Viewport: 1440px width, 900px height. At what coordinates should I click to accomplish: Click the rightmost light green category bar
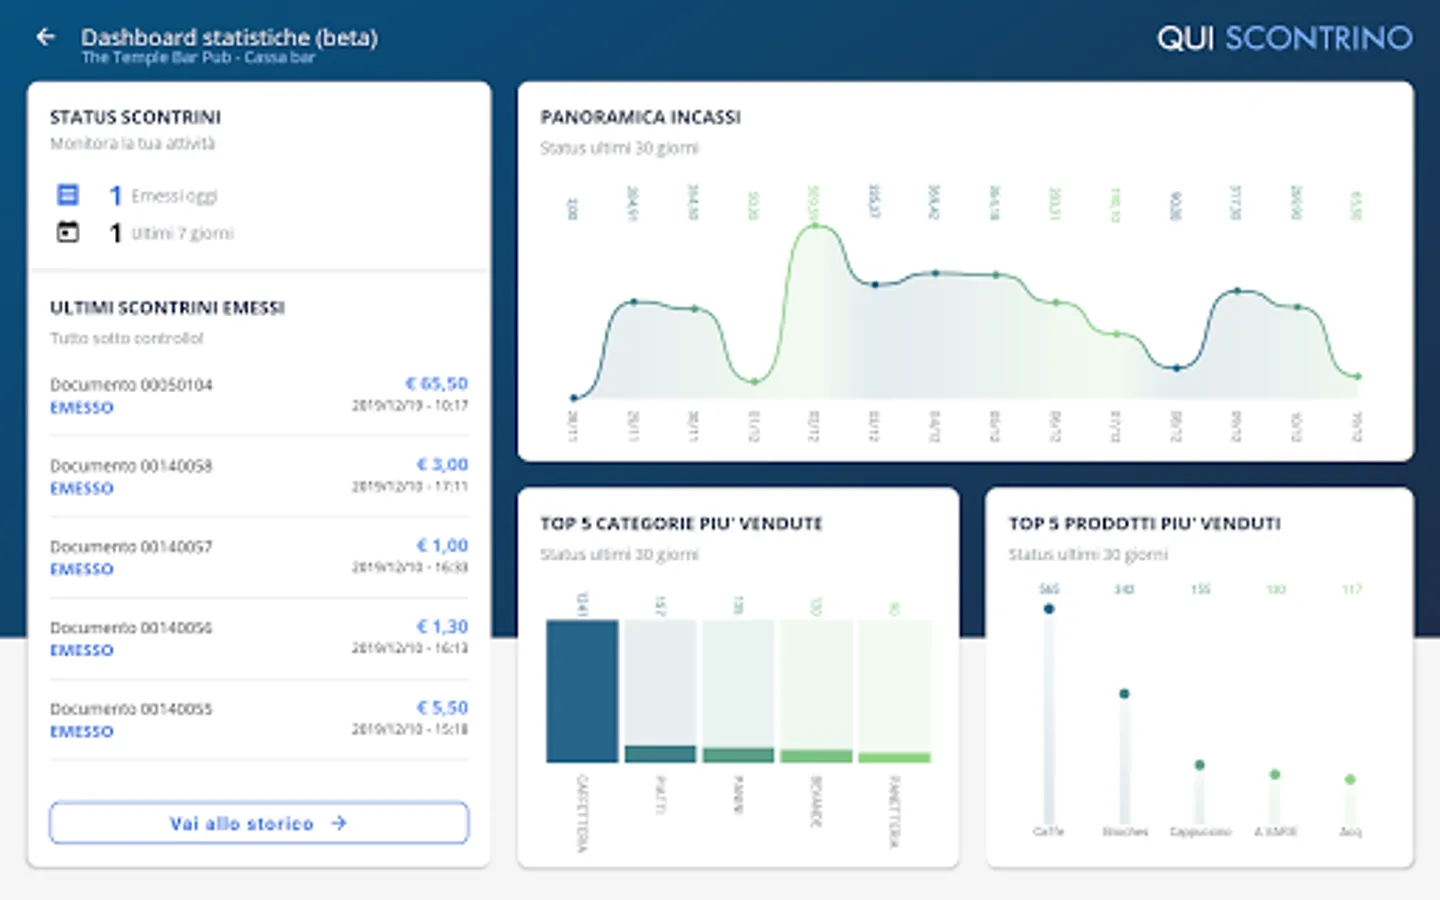894,757
